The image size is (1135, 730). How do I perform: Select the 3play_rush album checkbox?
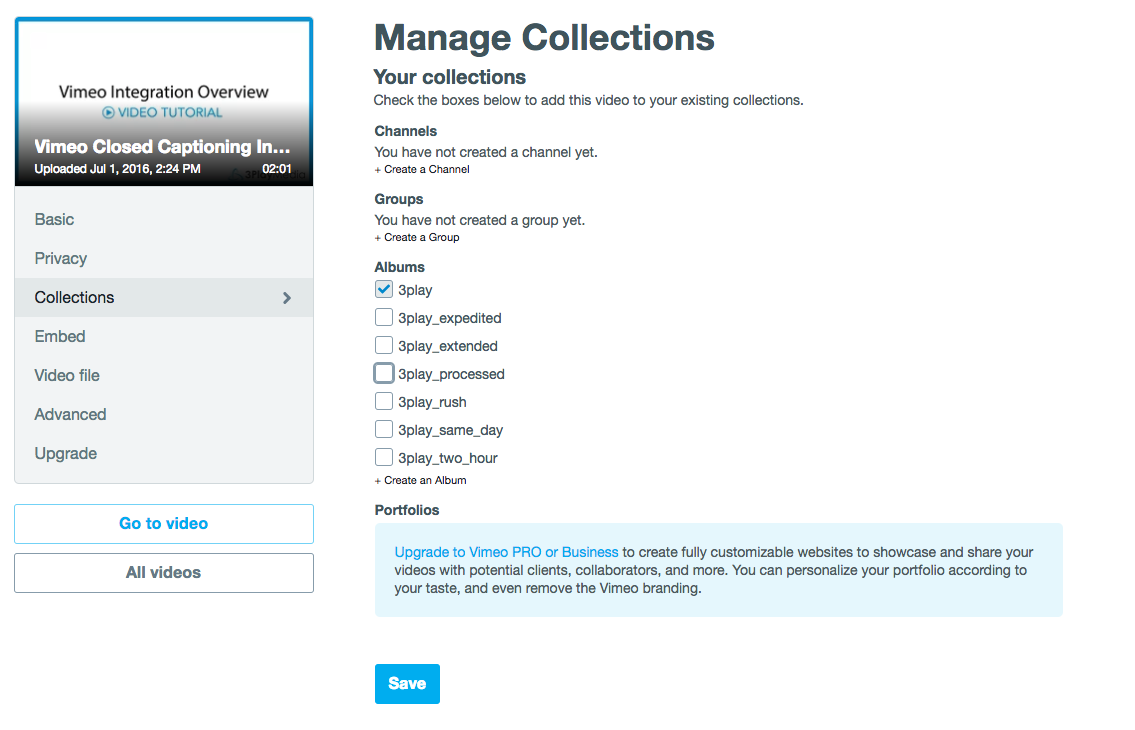[384, 401]
